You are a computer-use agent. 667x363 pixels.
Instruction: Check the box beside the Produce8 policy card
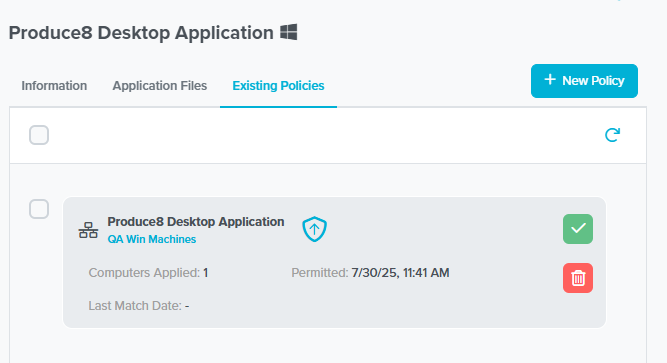coord(39,209)
